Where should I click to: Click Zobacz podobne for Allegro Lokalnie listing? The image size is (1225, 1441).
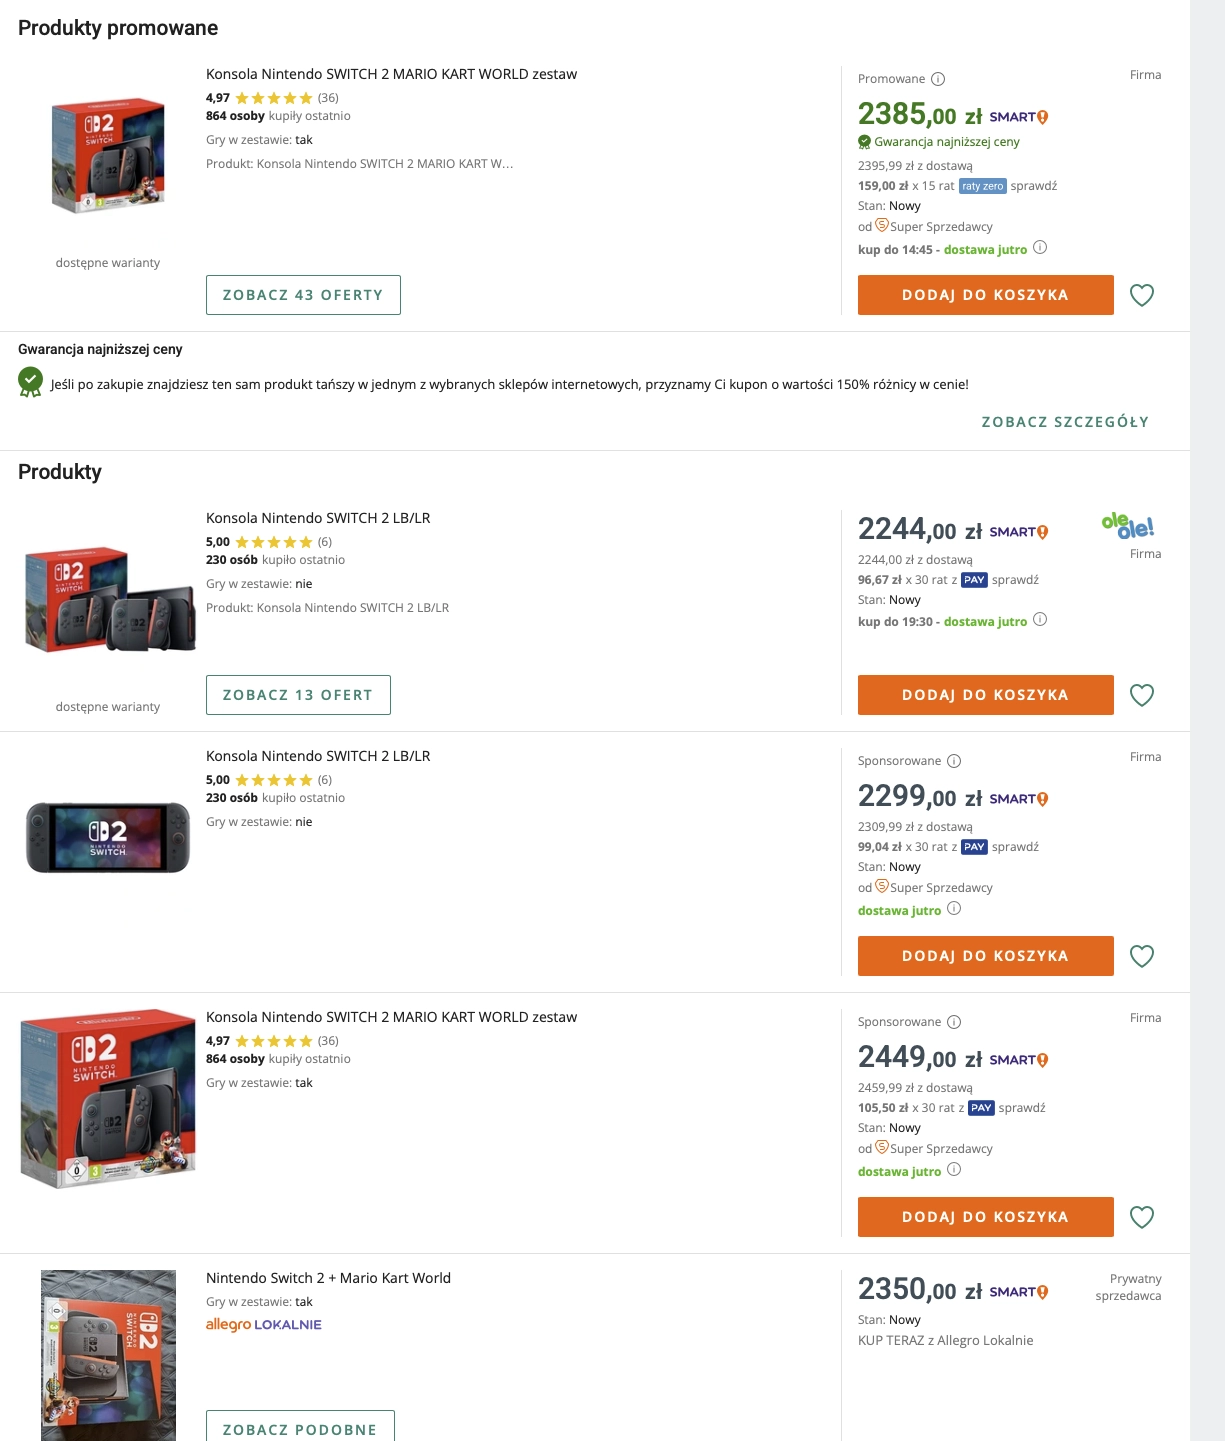click(x=300, y=1428)
